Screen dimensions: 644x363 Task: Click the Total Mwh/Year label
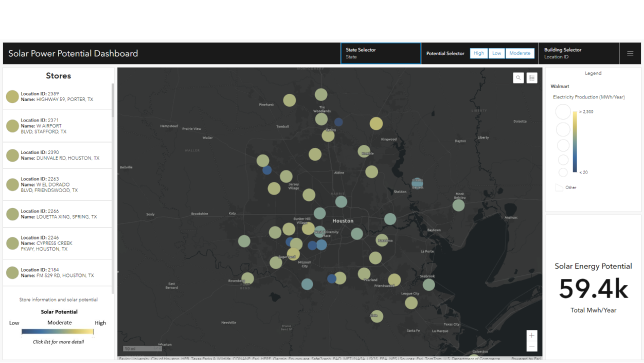(x=593, y=310)
